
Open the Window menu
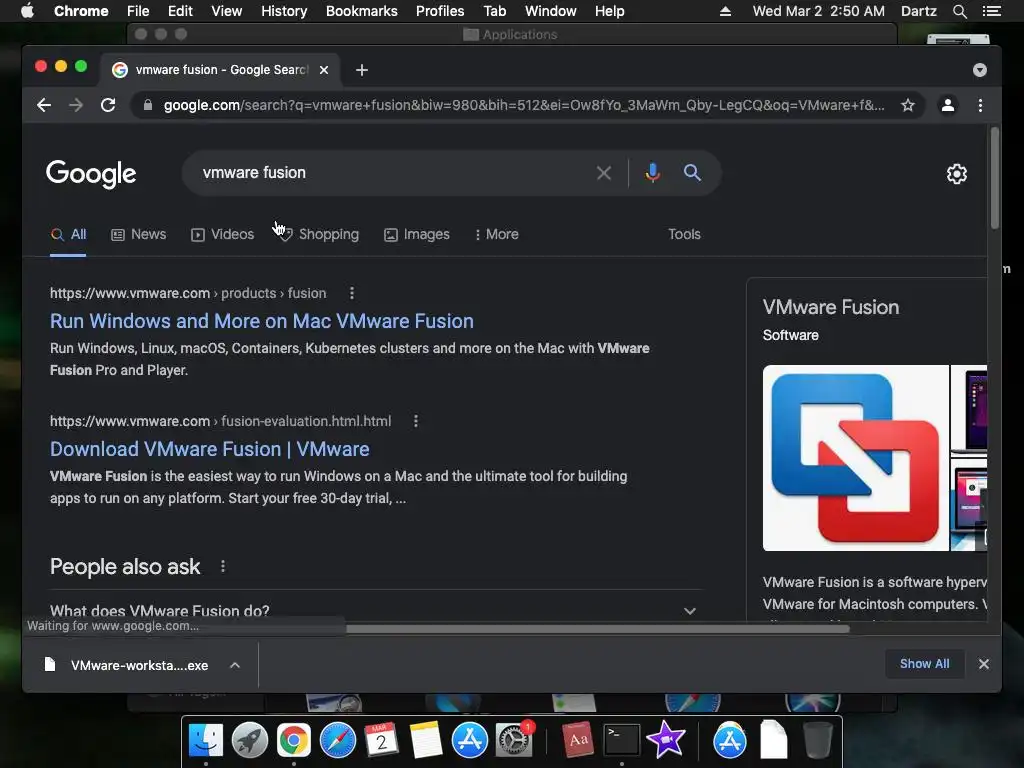tap(551, 11)
